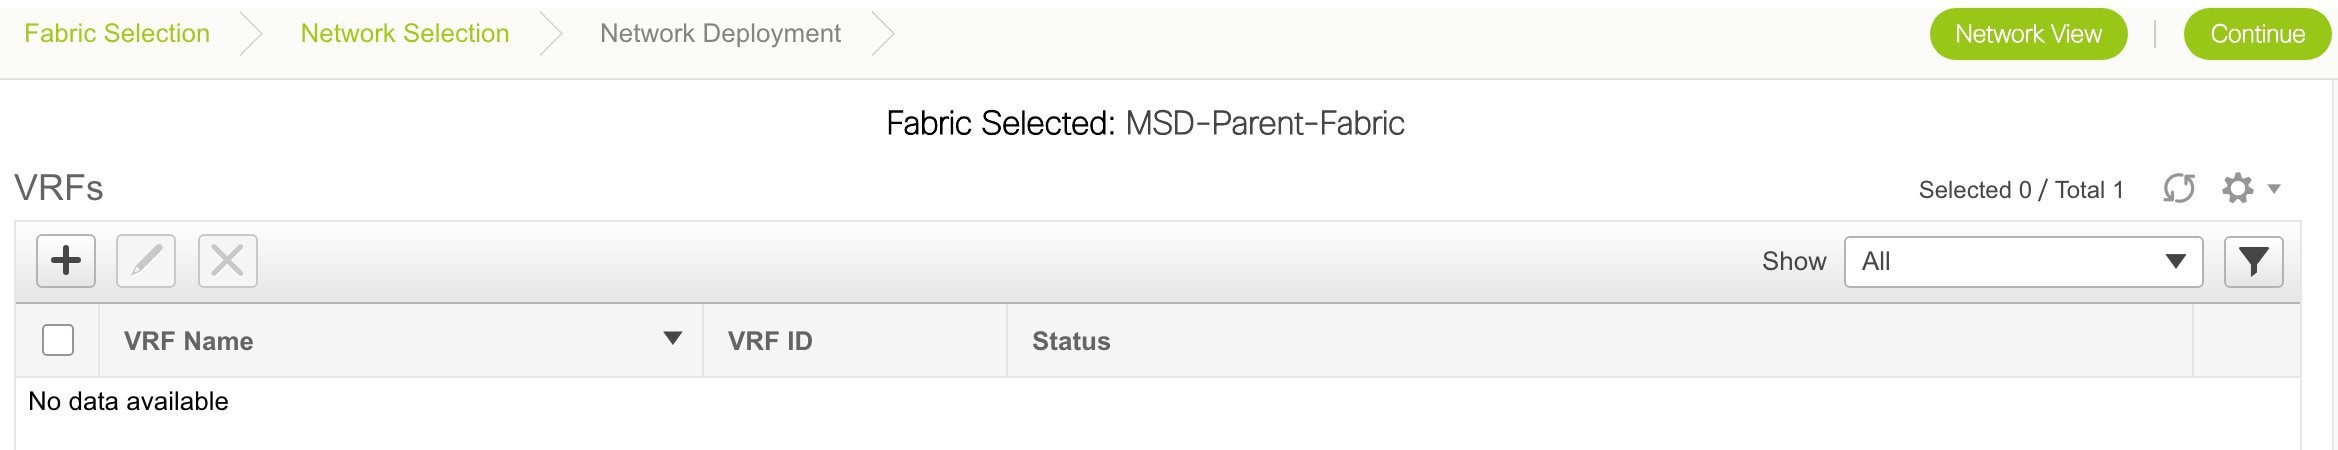This screenshot has height=450, width=2338.
Task: Open the Network Deployment step
Action: click(720, 33)
